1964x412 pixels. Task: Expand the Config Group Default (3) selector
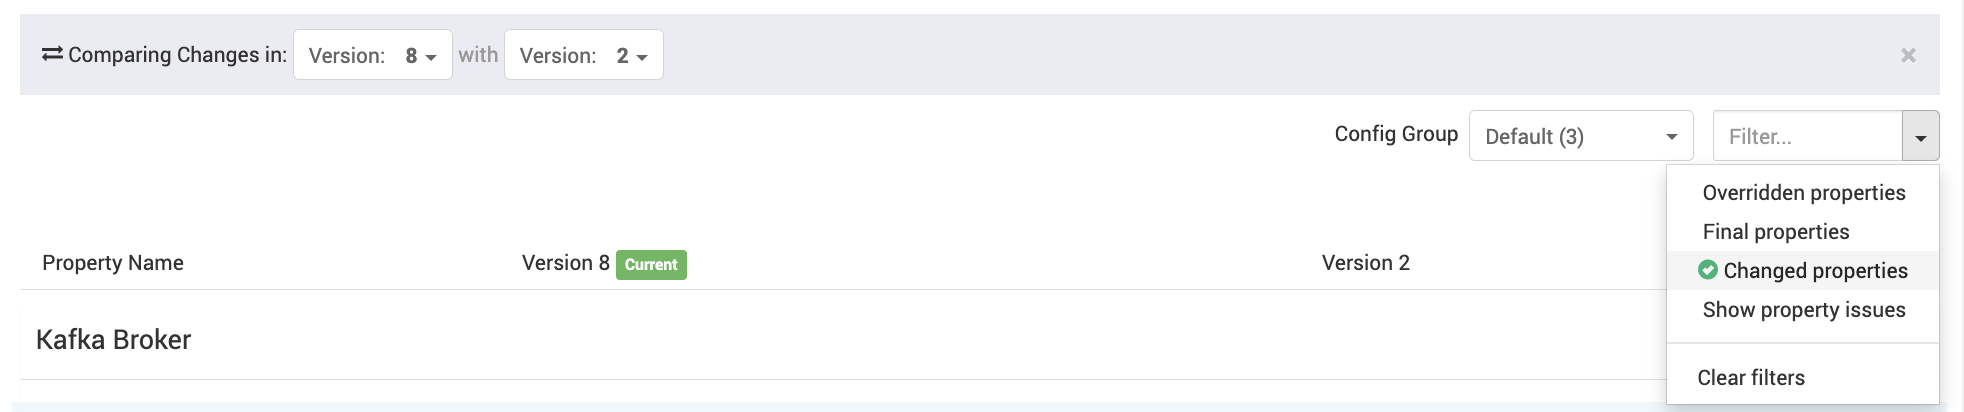(1581, 136)
